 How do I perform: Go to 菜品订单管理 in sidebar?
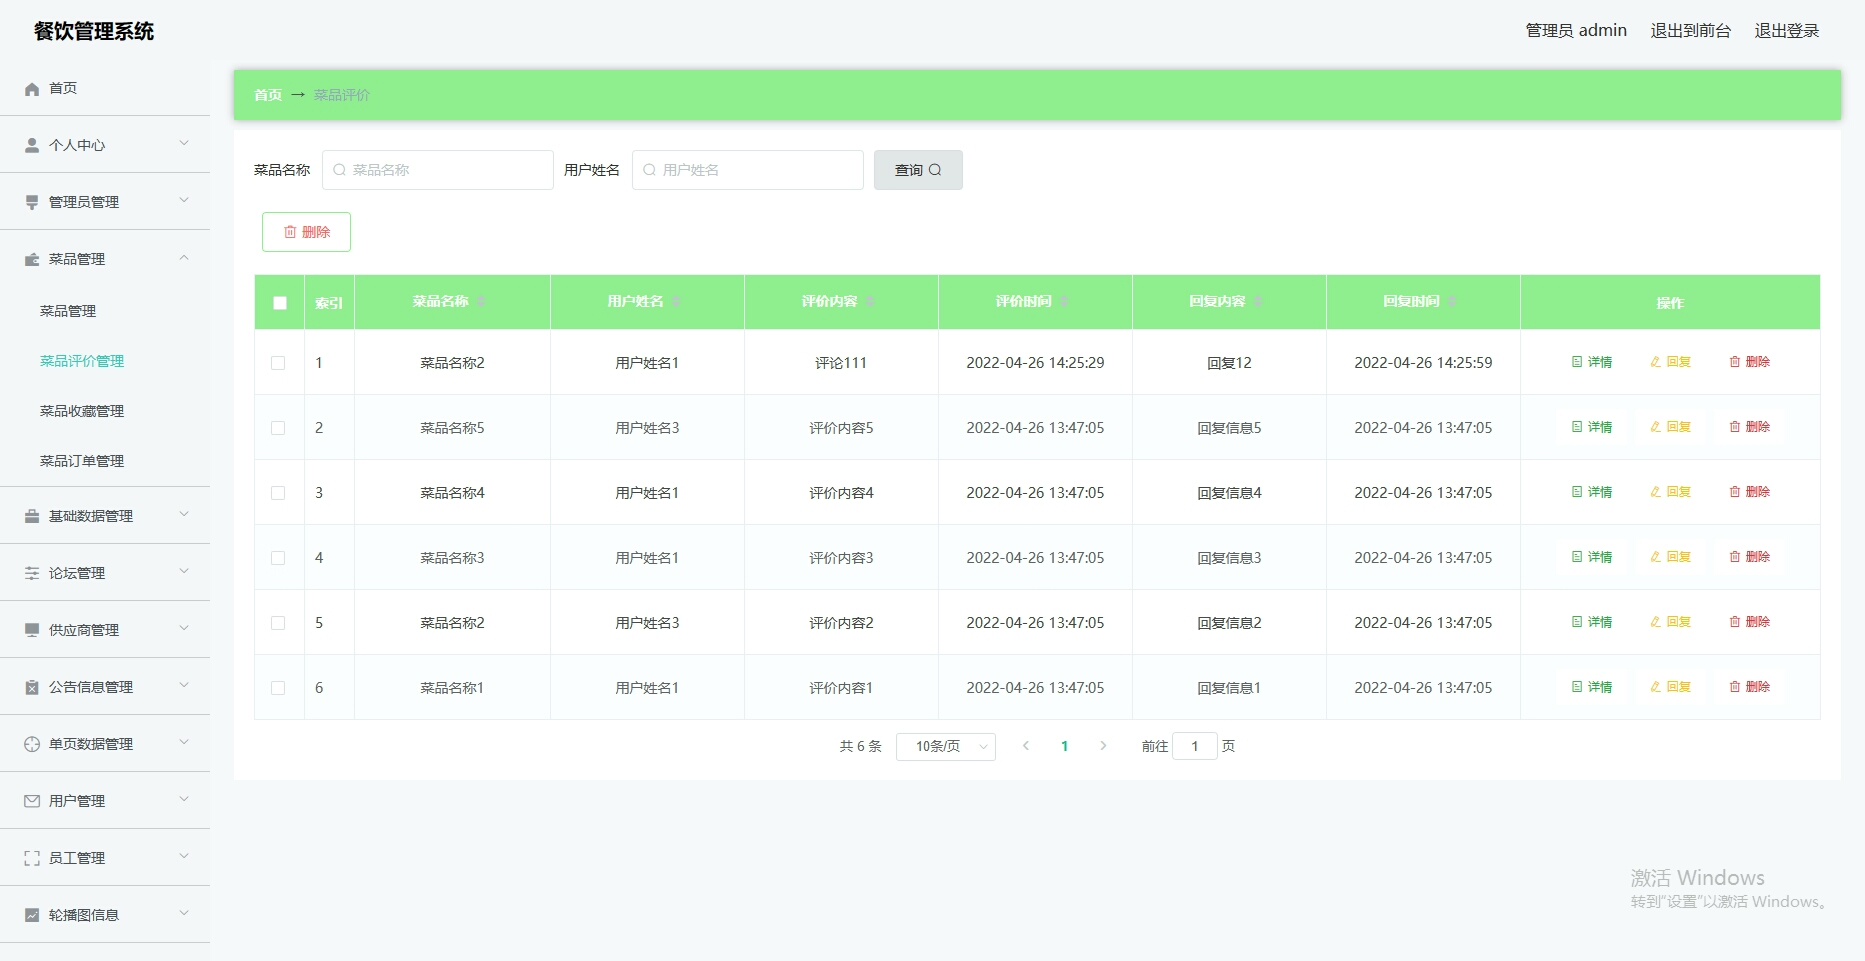(x=82, y=461)
